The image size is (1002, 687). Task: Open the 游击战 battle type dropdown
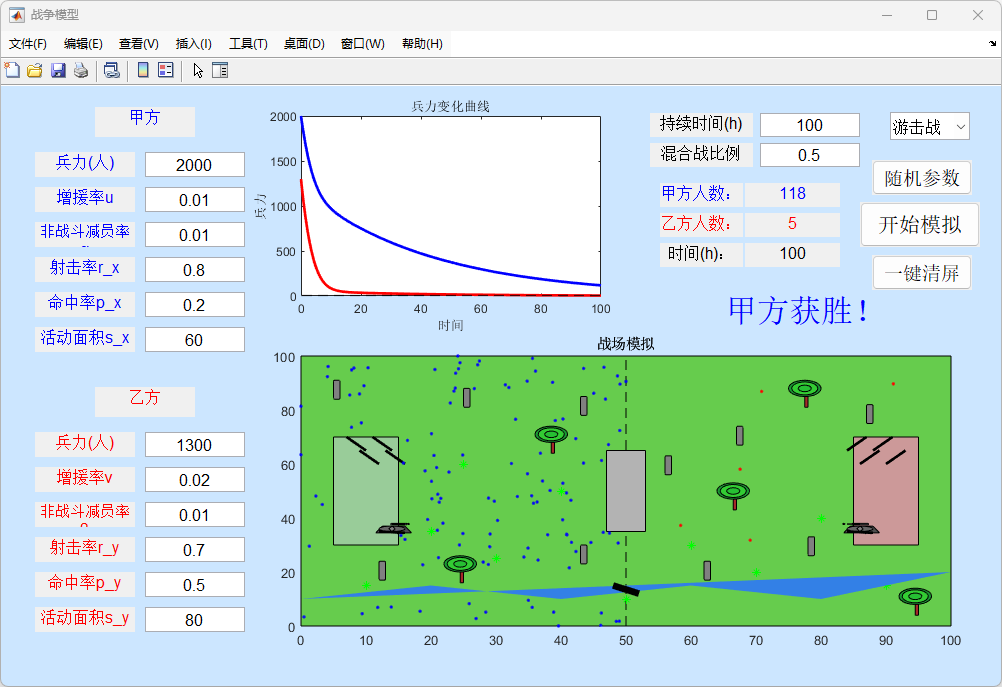pos(929,127)
